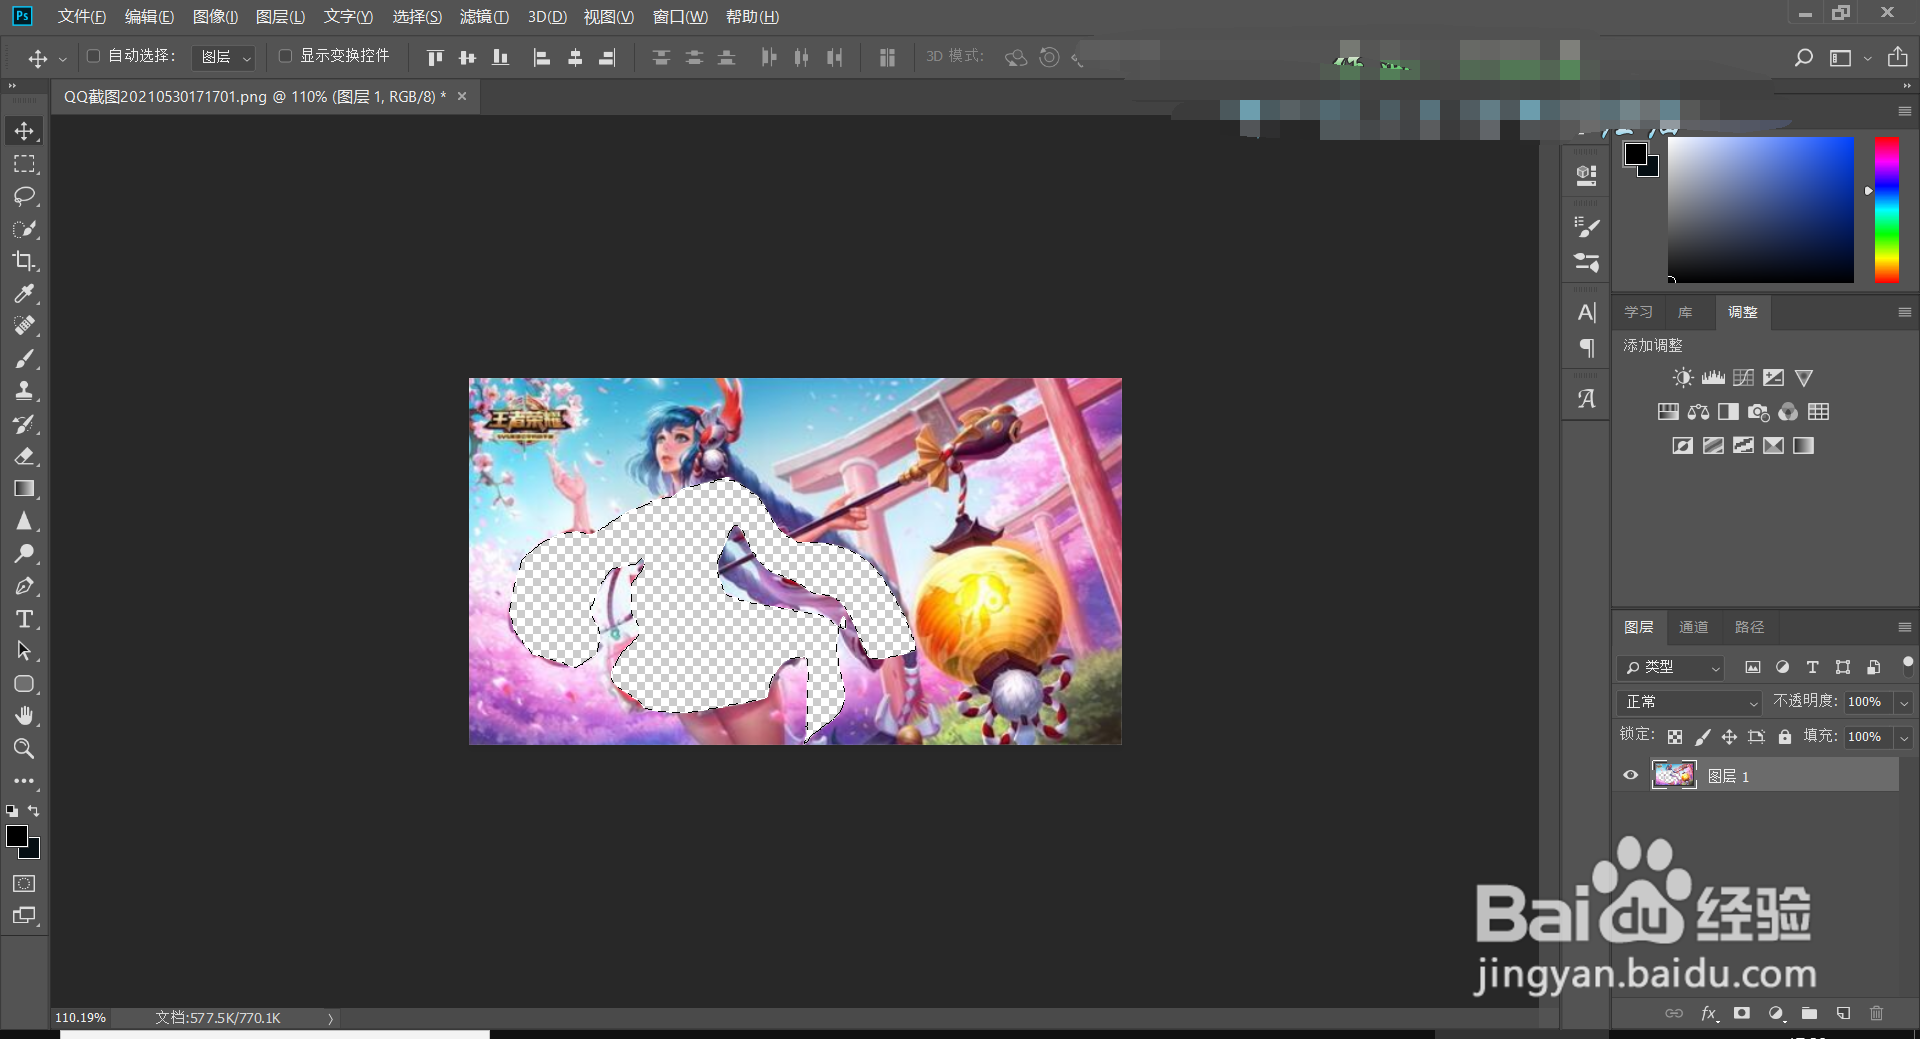
Task: Select the Move tool in the toolbox
Action: click(24, 131)
